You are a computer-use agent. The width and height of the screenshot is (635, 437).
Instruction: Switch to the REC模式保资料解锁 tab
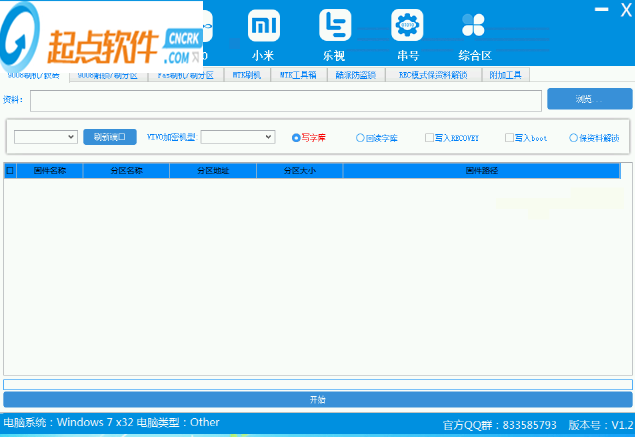click(433, 75)
